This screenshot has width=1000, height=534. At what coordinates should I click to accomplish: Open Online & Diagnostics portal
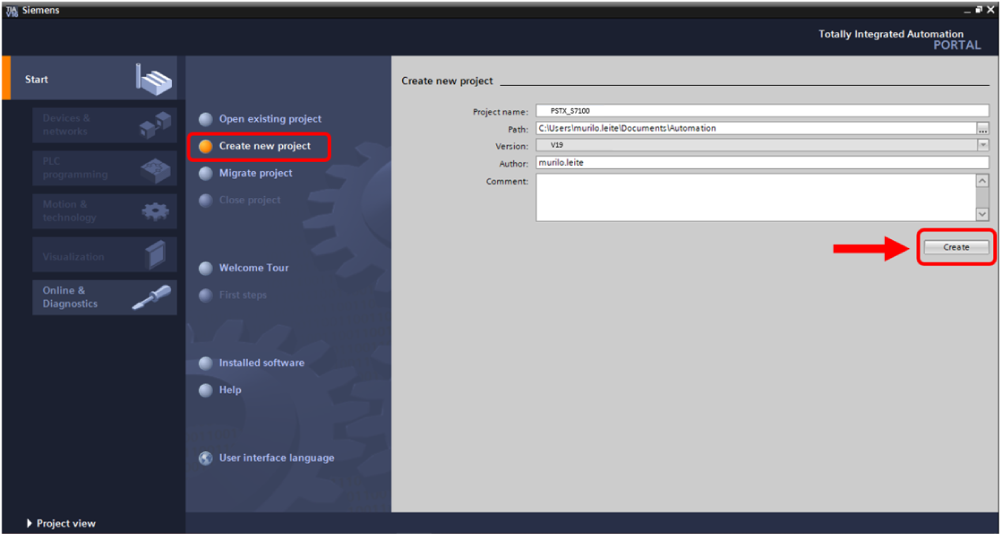tap(105, 297)
